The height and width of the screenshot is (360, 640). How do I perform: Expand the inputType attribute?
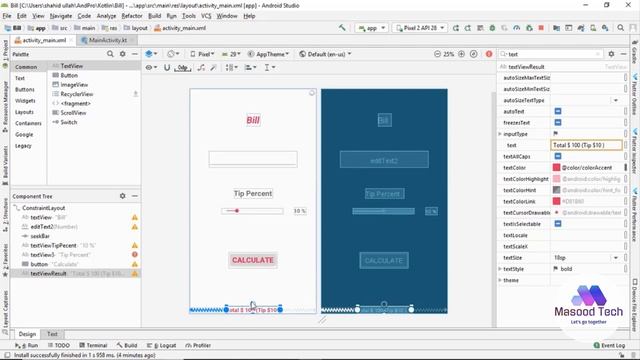500,134
